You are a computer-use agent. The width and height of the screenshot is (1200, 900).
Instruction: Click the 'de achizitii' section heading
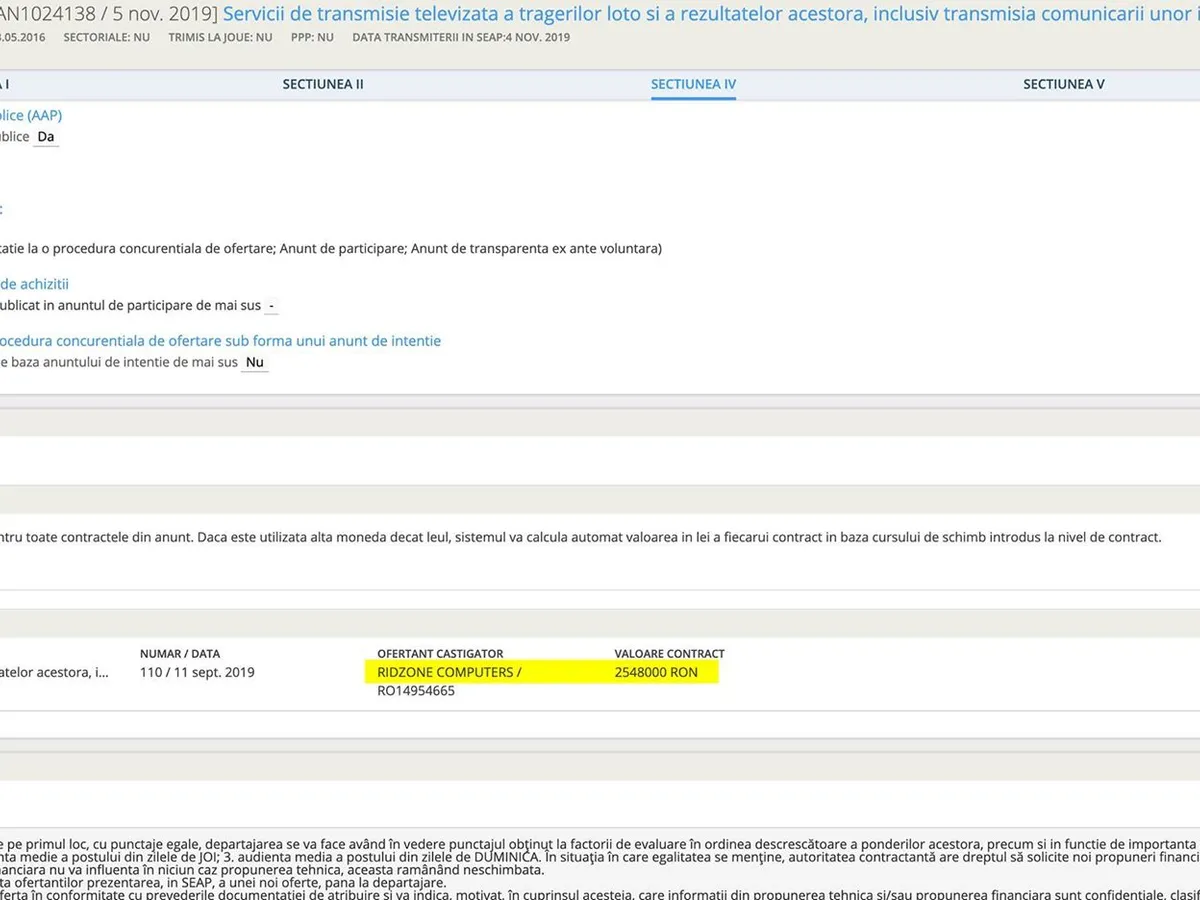[35, 284]
